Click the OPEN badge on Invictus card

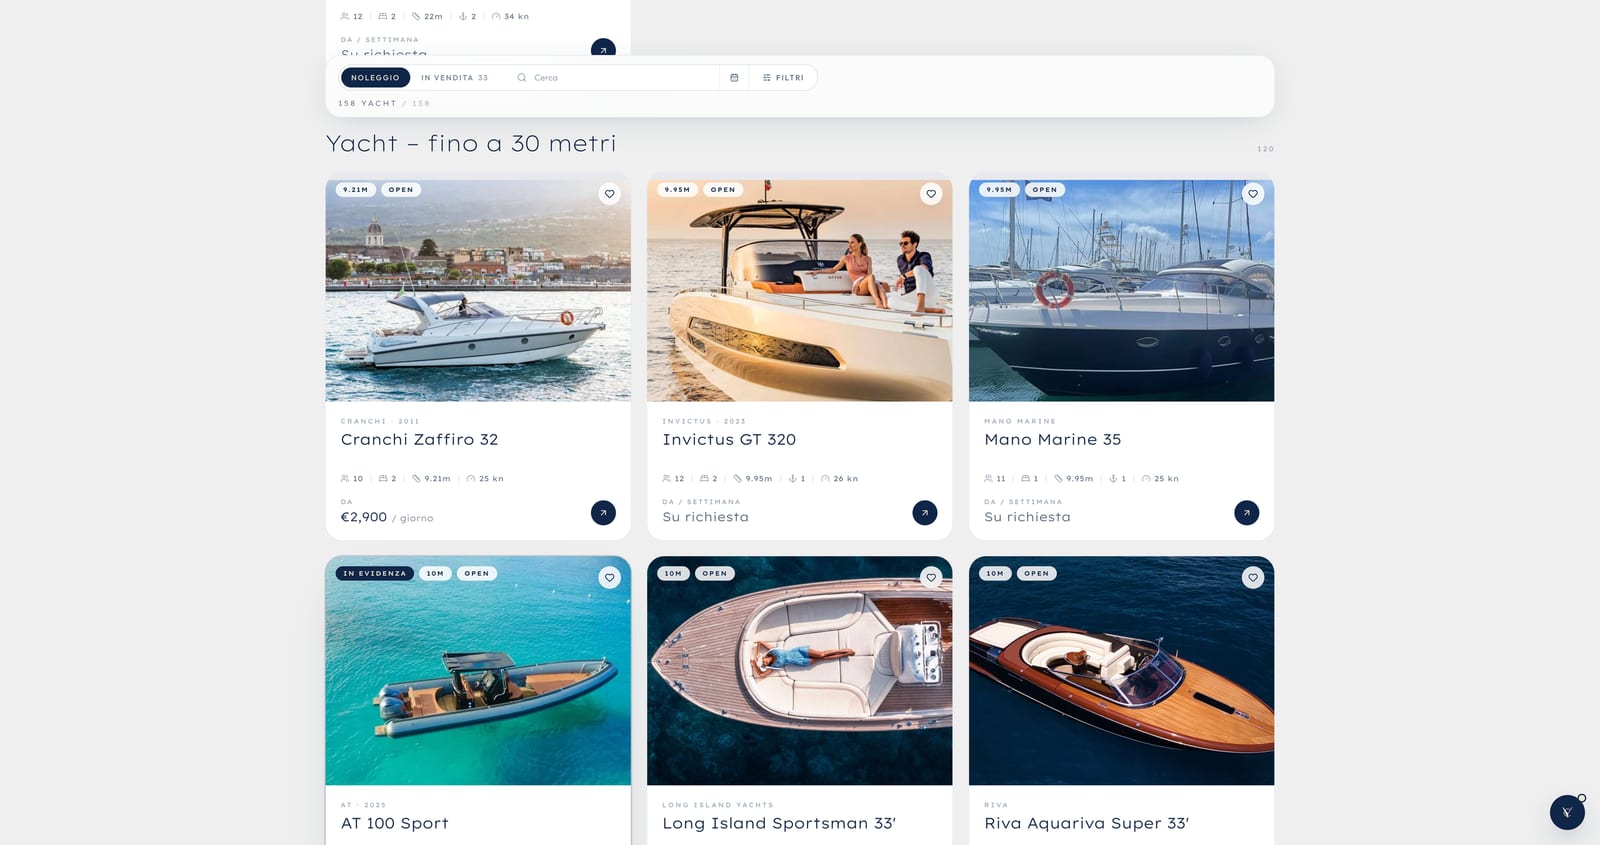click(x=723, y=190)
